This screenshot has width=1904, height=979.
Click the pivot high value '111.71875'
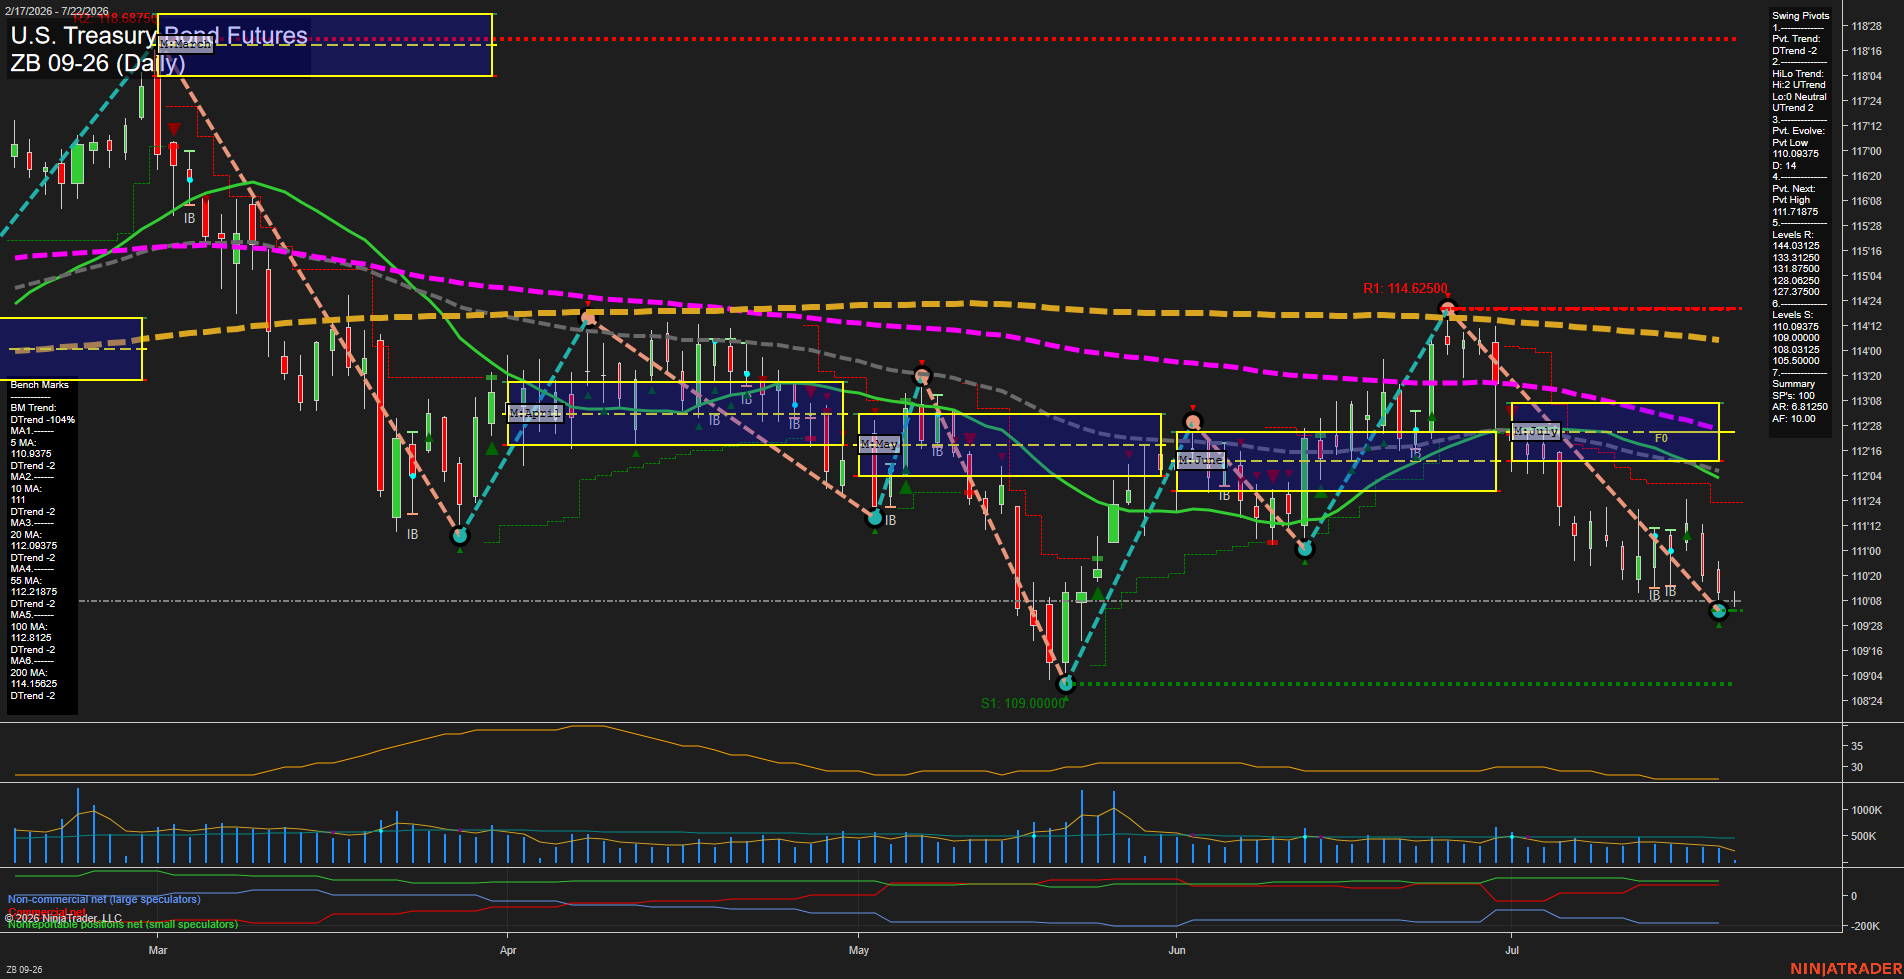1795,212
